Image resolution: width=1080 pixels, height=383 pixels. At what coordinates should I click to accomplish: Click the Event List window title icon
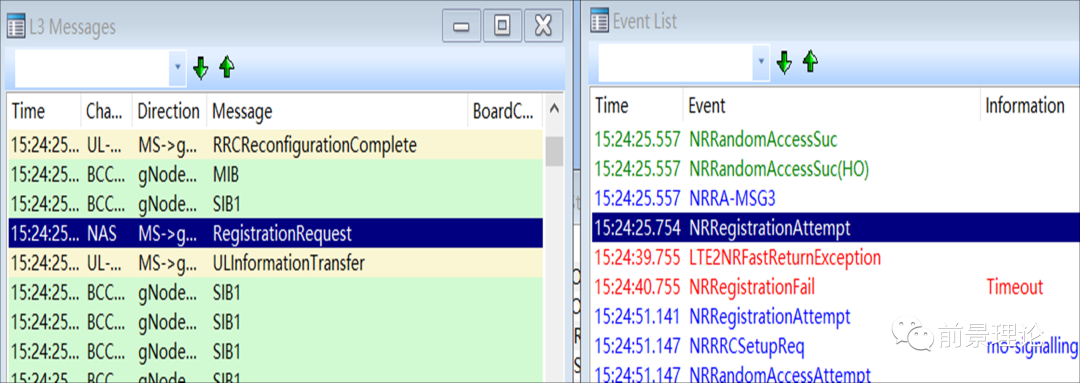coord(599,21)
